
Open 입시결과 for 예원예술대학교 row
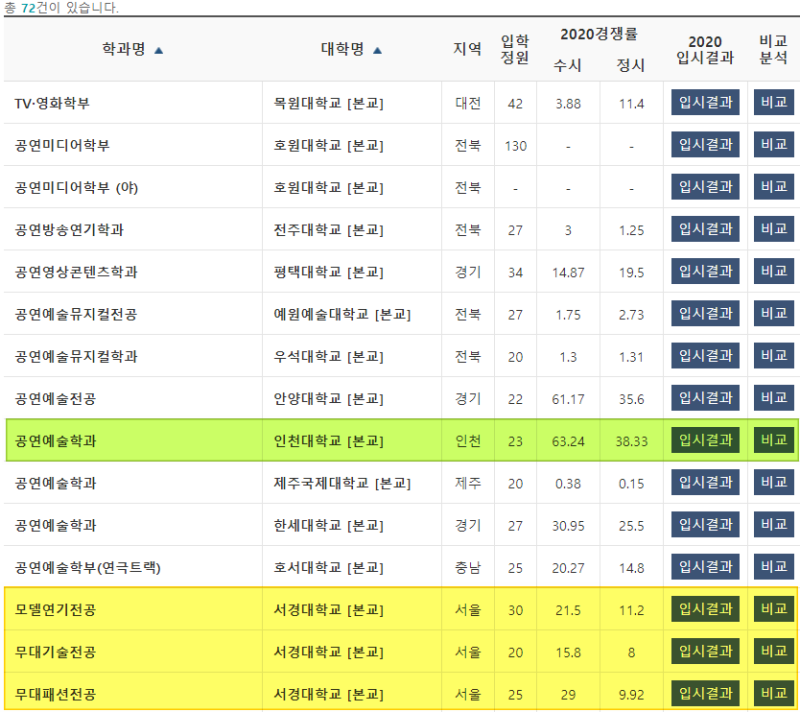coord(705,314)
